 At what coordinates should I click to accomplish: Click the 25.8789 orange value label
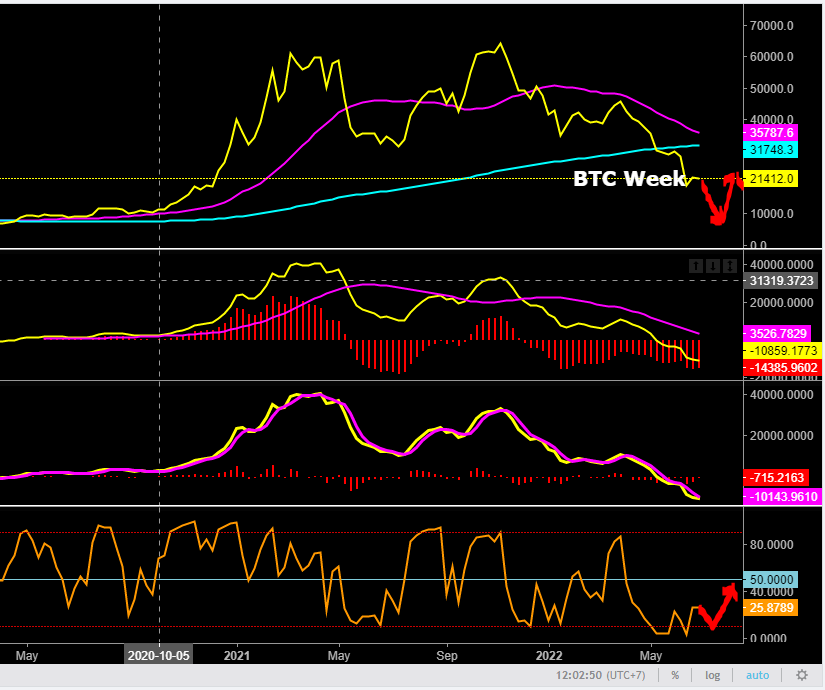tap(771, 608)
